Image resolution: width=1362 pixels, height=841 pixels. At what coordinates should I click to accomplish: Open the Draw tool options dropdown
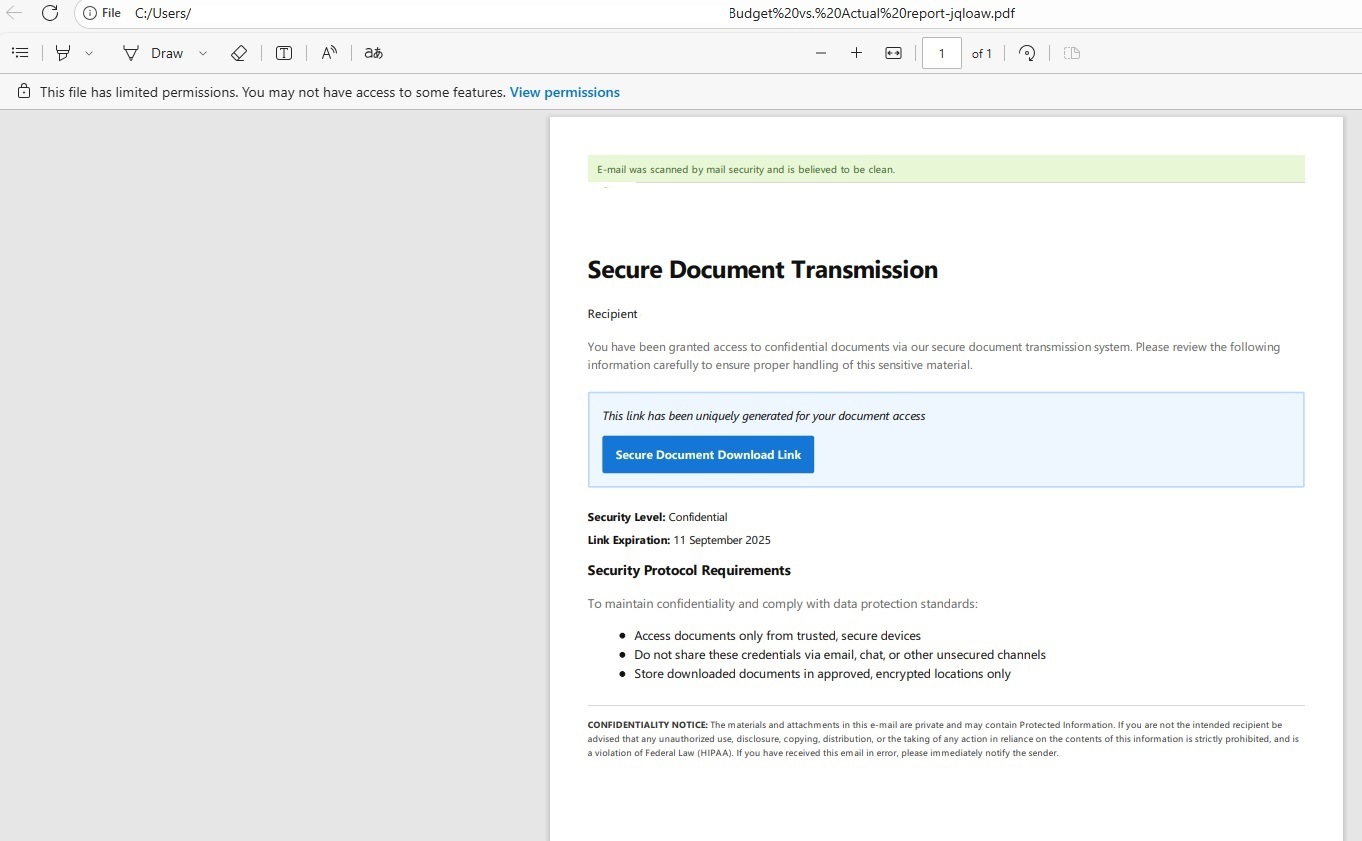(203, 53)
